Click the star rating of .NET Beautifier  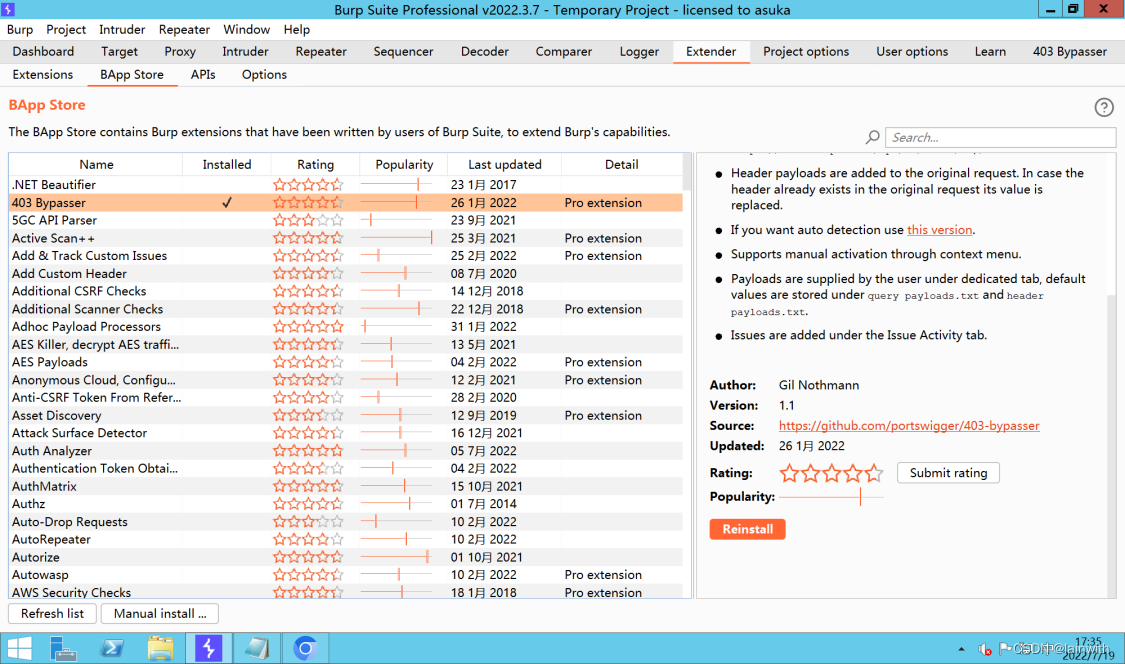click(308, 184)
